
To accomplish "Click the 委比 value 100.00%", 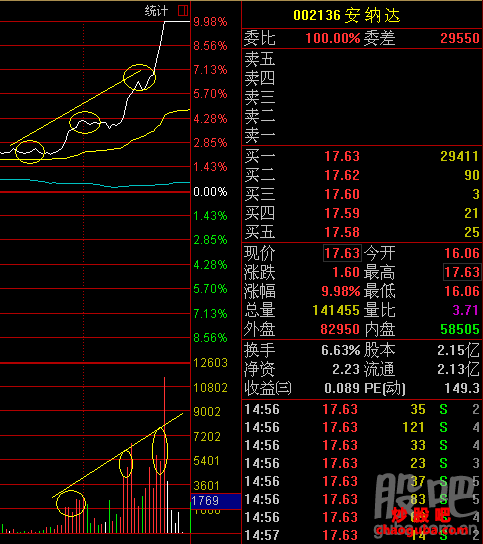I will (x=333, y=38).
